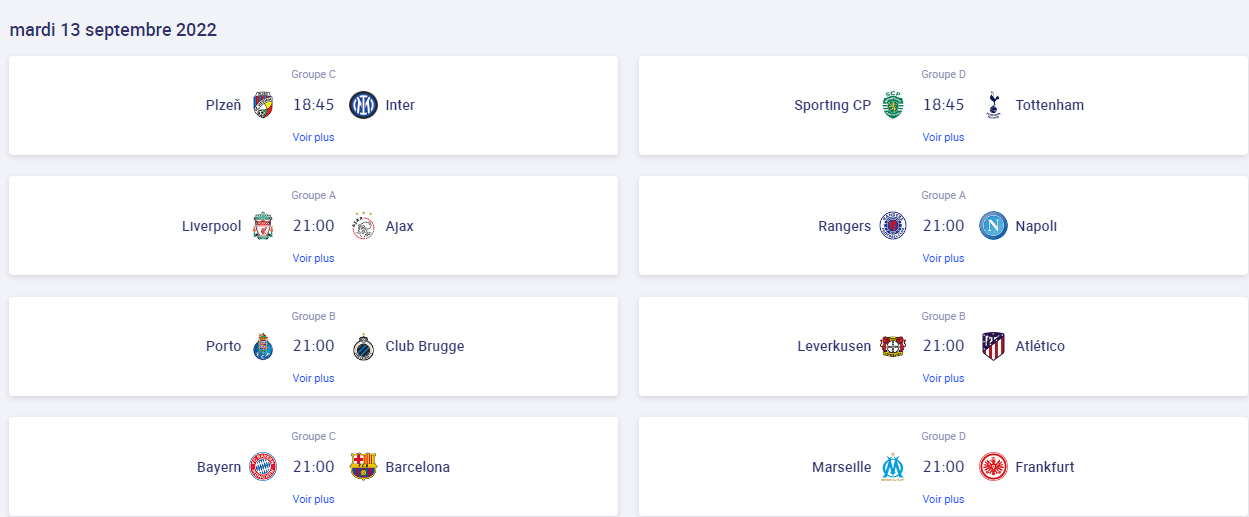Select the Marseille OM logo
Image resolution: width=1249 pixels, height=517 pixels.
[x=893, y=467]
